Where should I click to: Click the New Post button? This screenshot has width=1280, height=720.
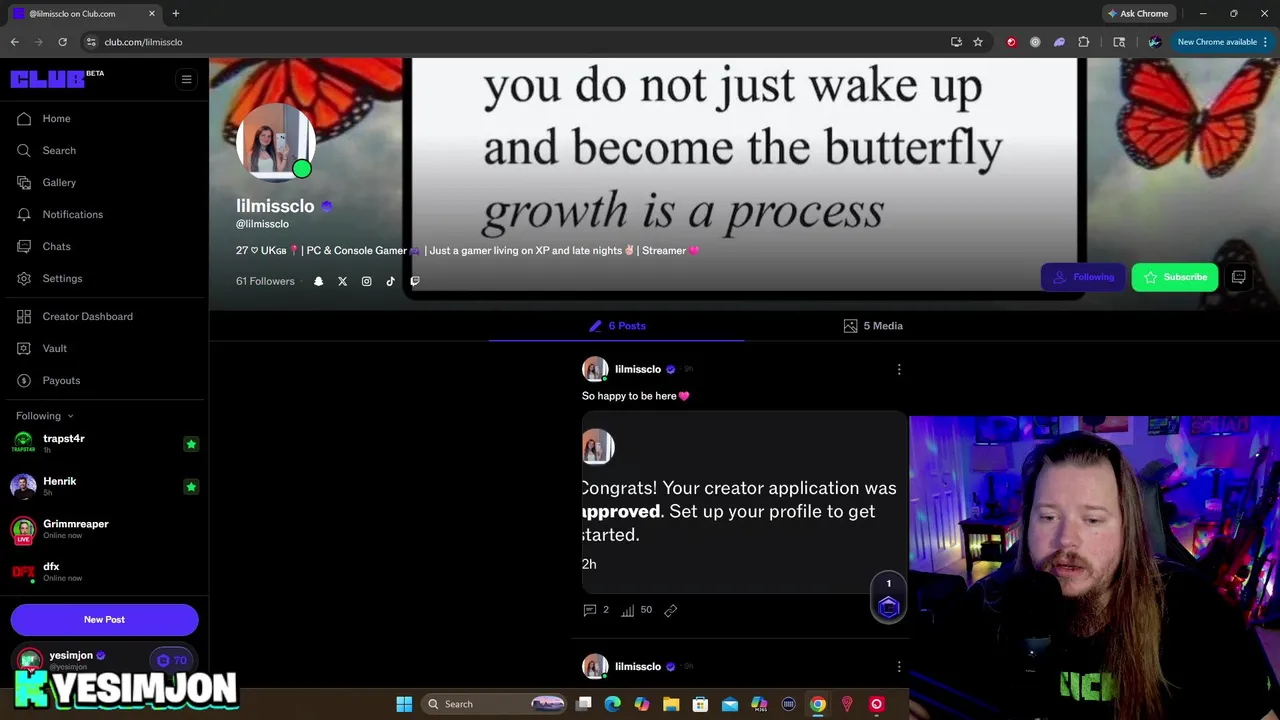(x=104, y=619)
